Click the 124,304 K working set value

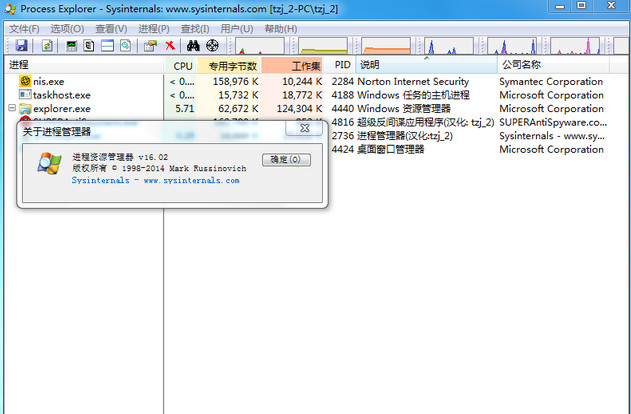coord(299,109)
